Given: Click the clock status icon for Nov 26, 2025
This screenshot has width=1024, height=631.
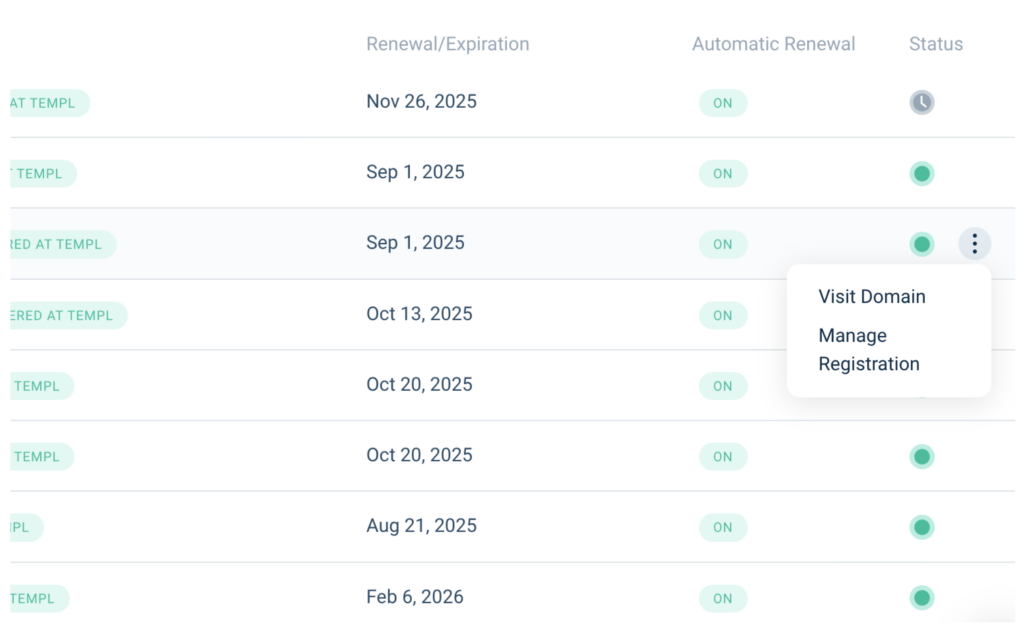Looking at the screenshot, I should [921, 102].
